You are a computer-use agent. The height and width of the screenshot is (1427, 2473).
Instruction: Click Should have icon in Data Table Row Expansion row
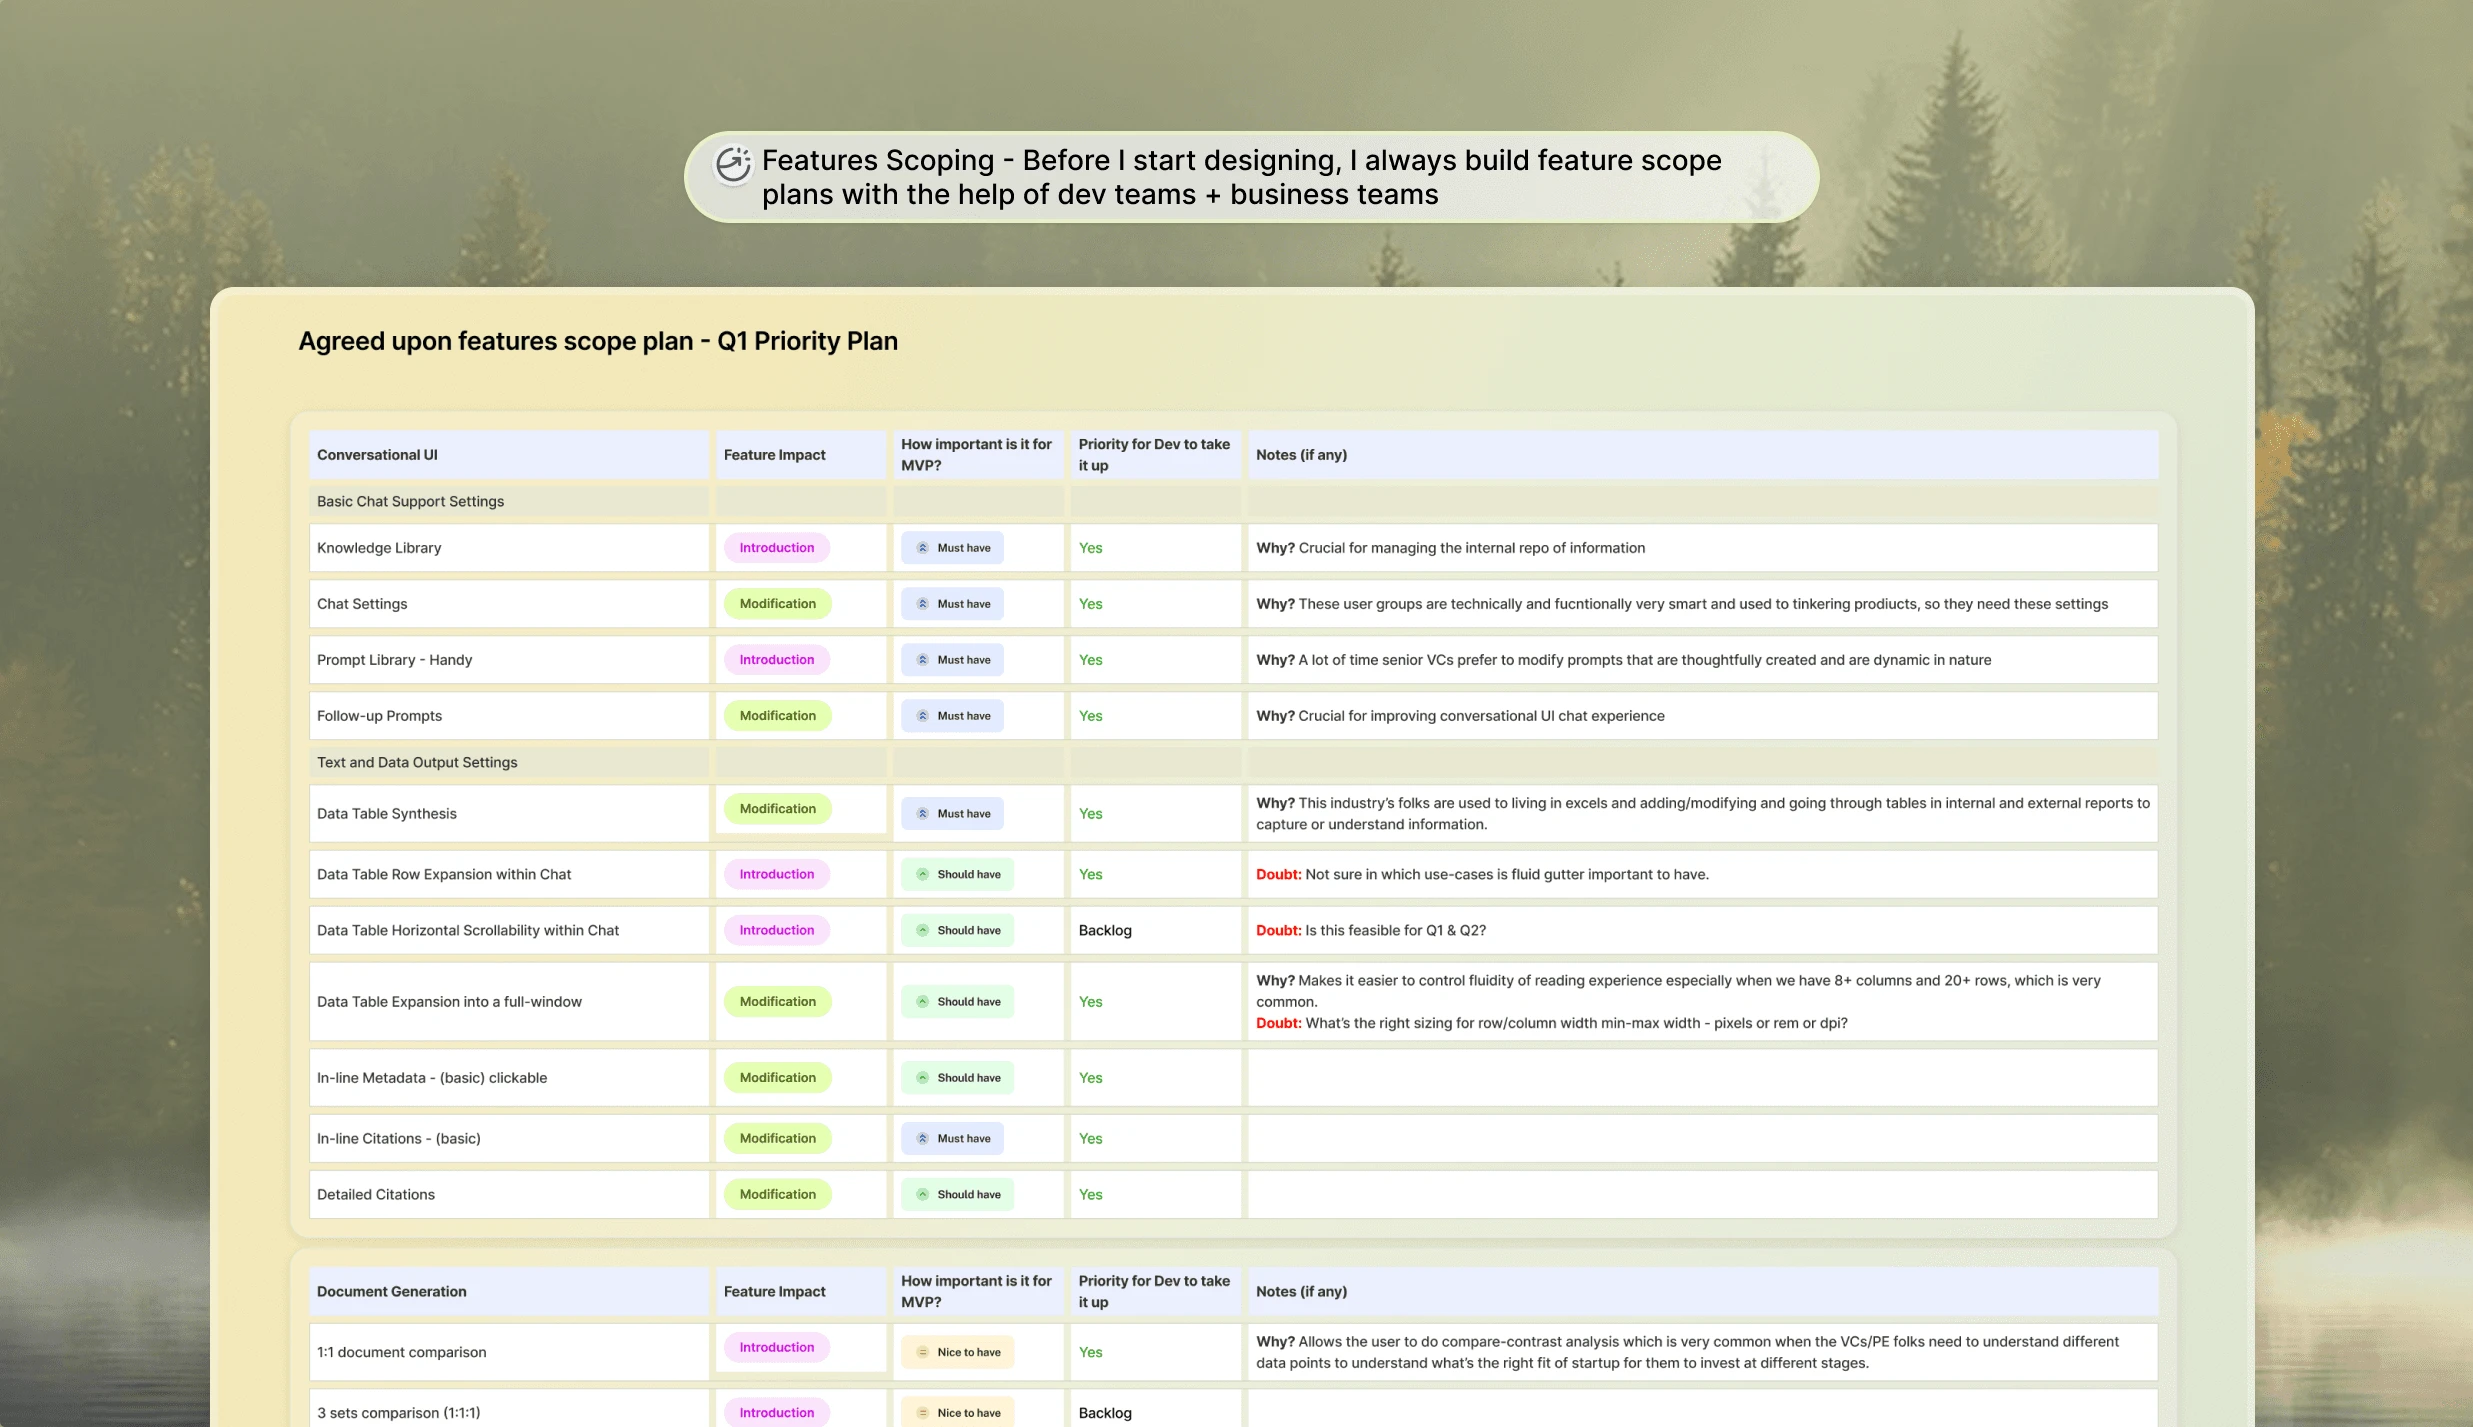[x=923, y=874]
